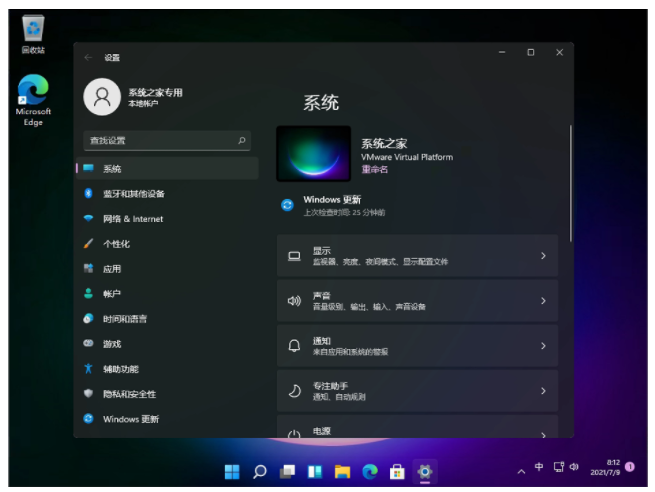Expand the 通知 notifications chevron
This screenshot has width=655, height=492.
543,346
